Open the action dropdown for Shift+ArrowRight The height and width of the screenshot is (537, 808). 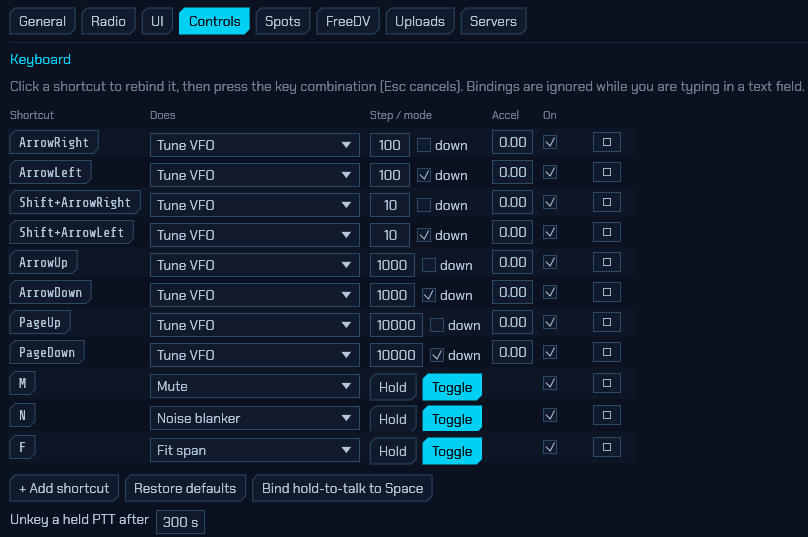coord(255,205)
